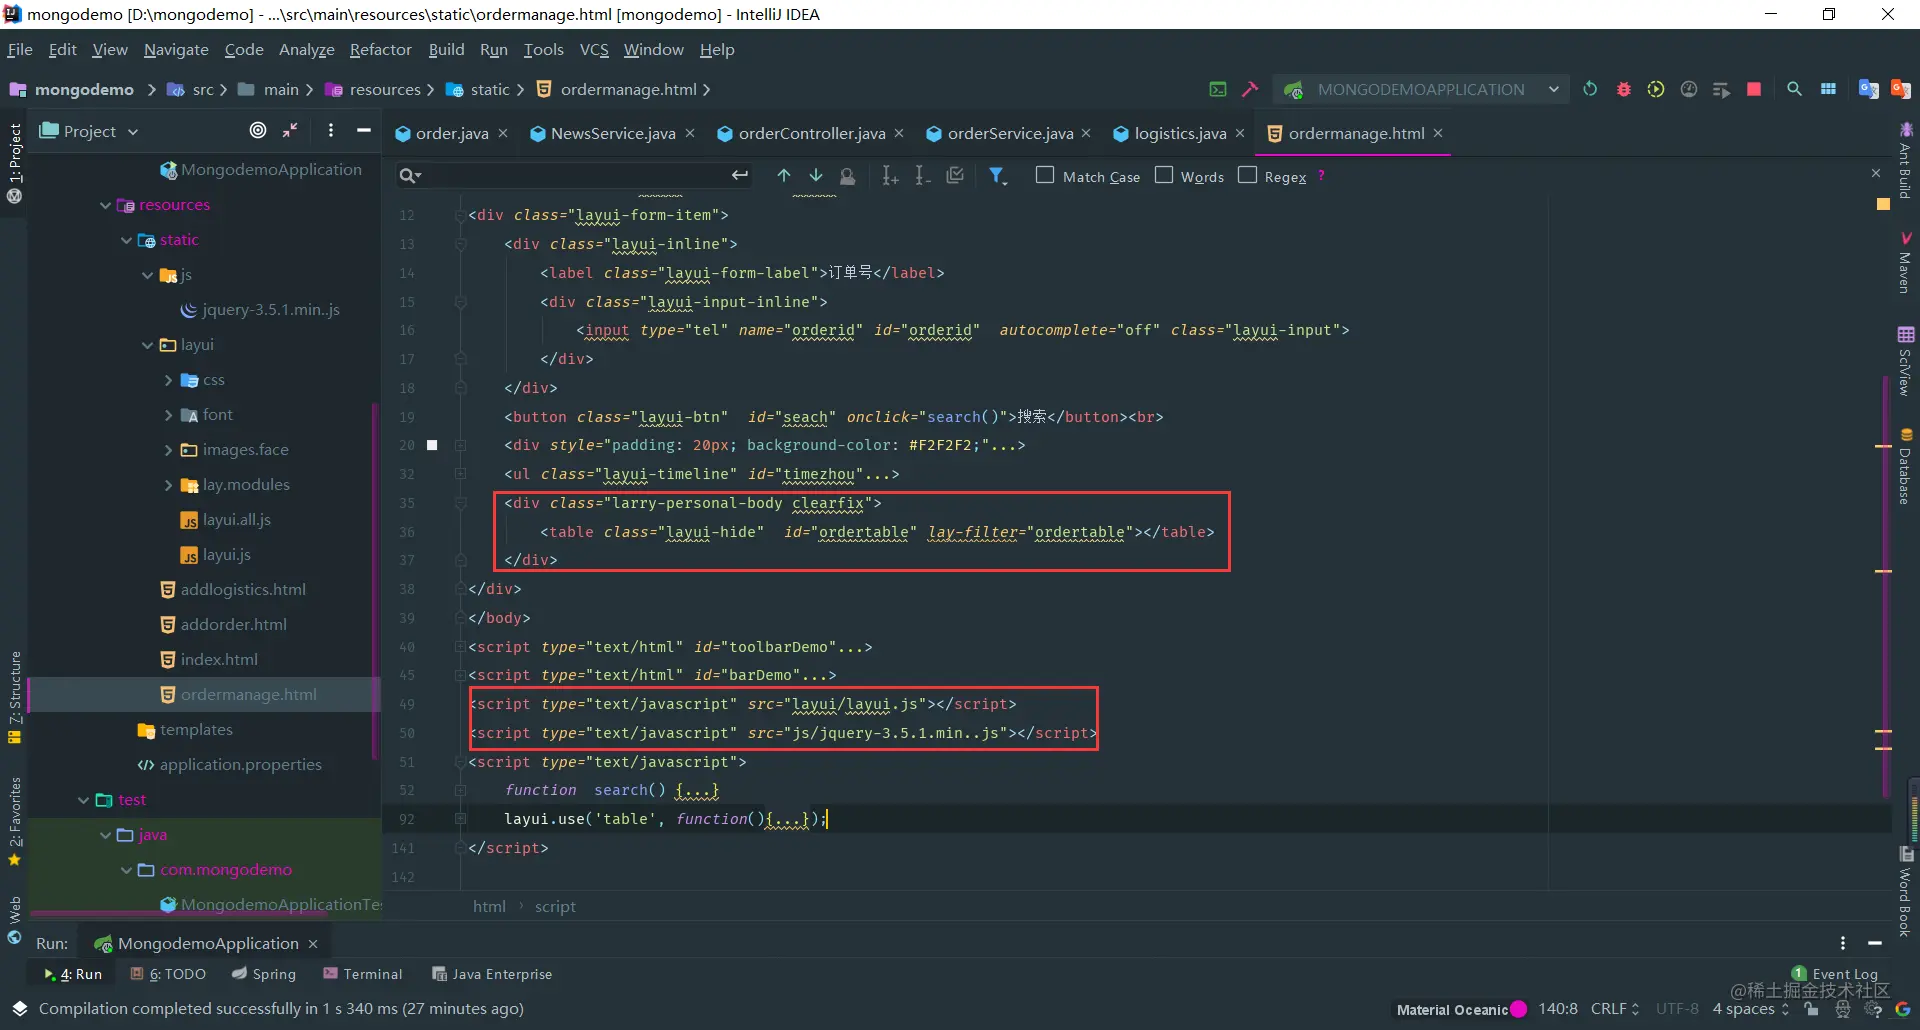Toggle lock icon in status bar
1920x1030 pixels.
1812,1009
